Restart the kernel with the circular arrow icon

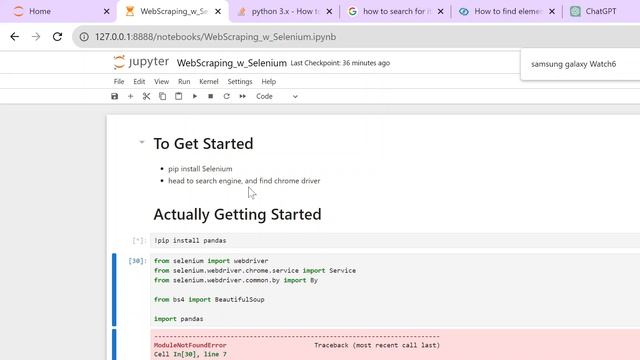(227, 96)
